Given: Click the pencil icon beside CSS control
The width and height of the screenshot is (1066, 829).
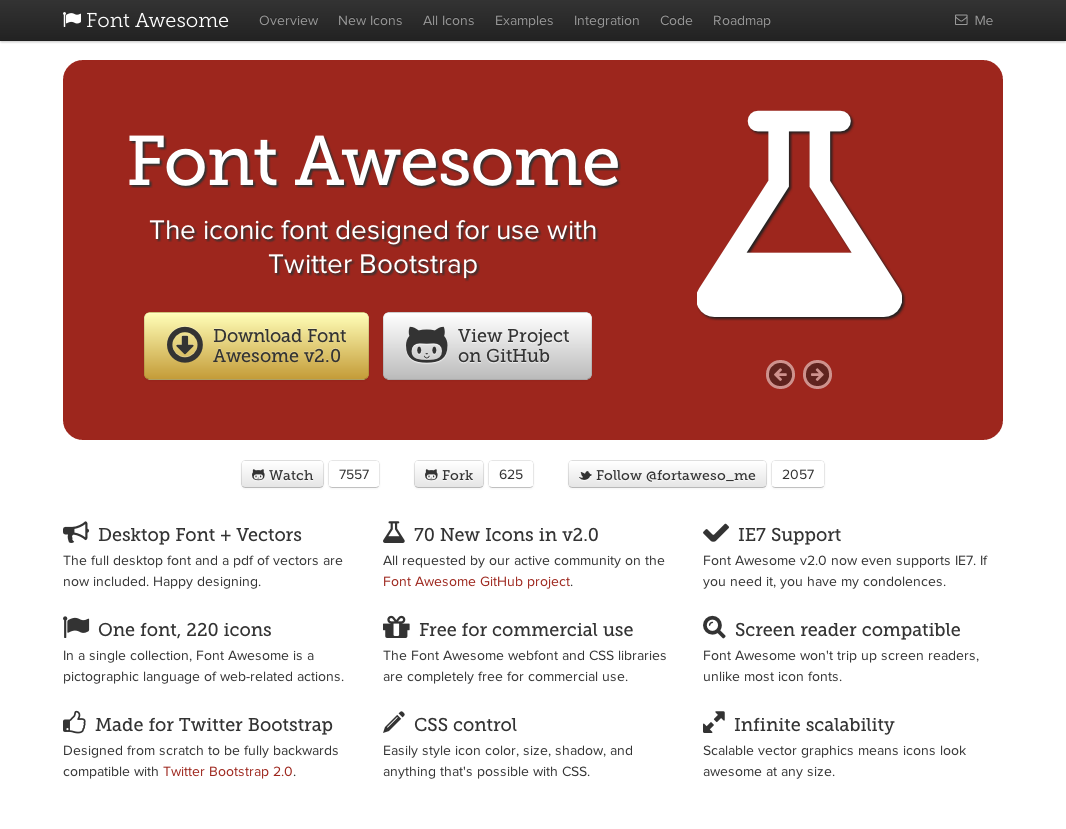Looking at the screenshot, I should 394,722.
